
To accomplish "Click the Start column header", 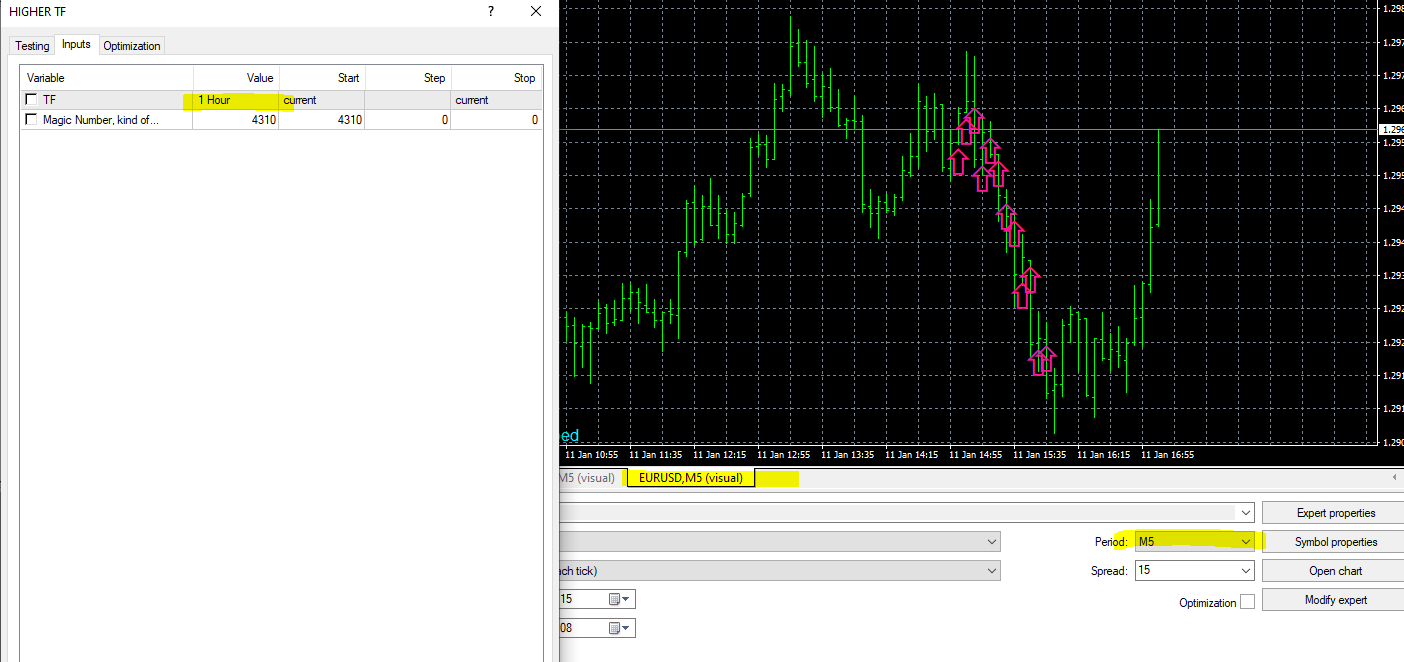I will click(322, 78).
